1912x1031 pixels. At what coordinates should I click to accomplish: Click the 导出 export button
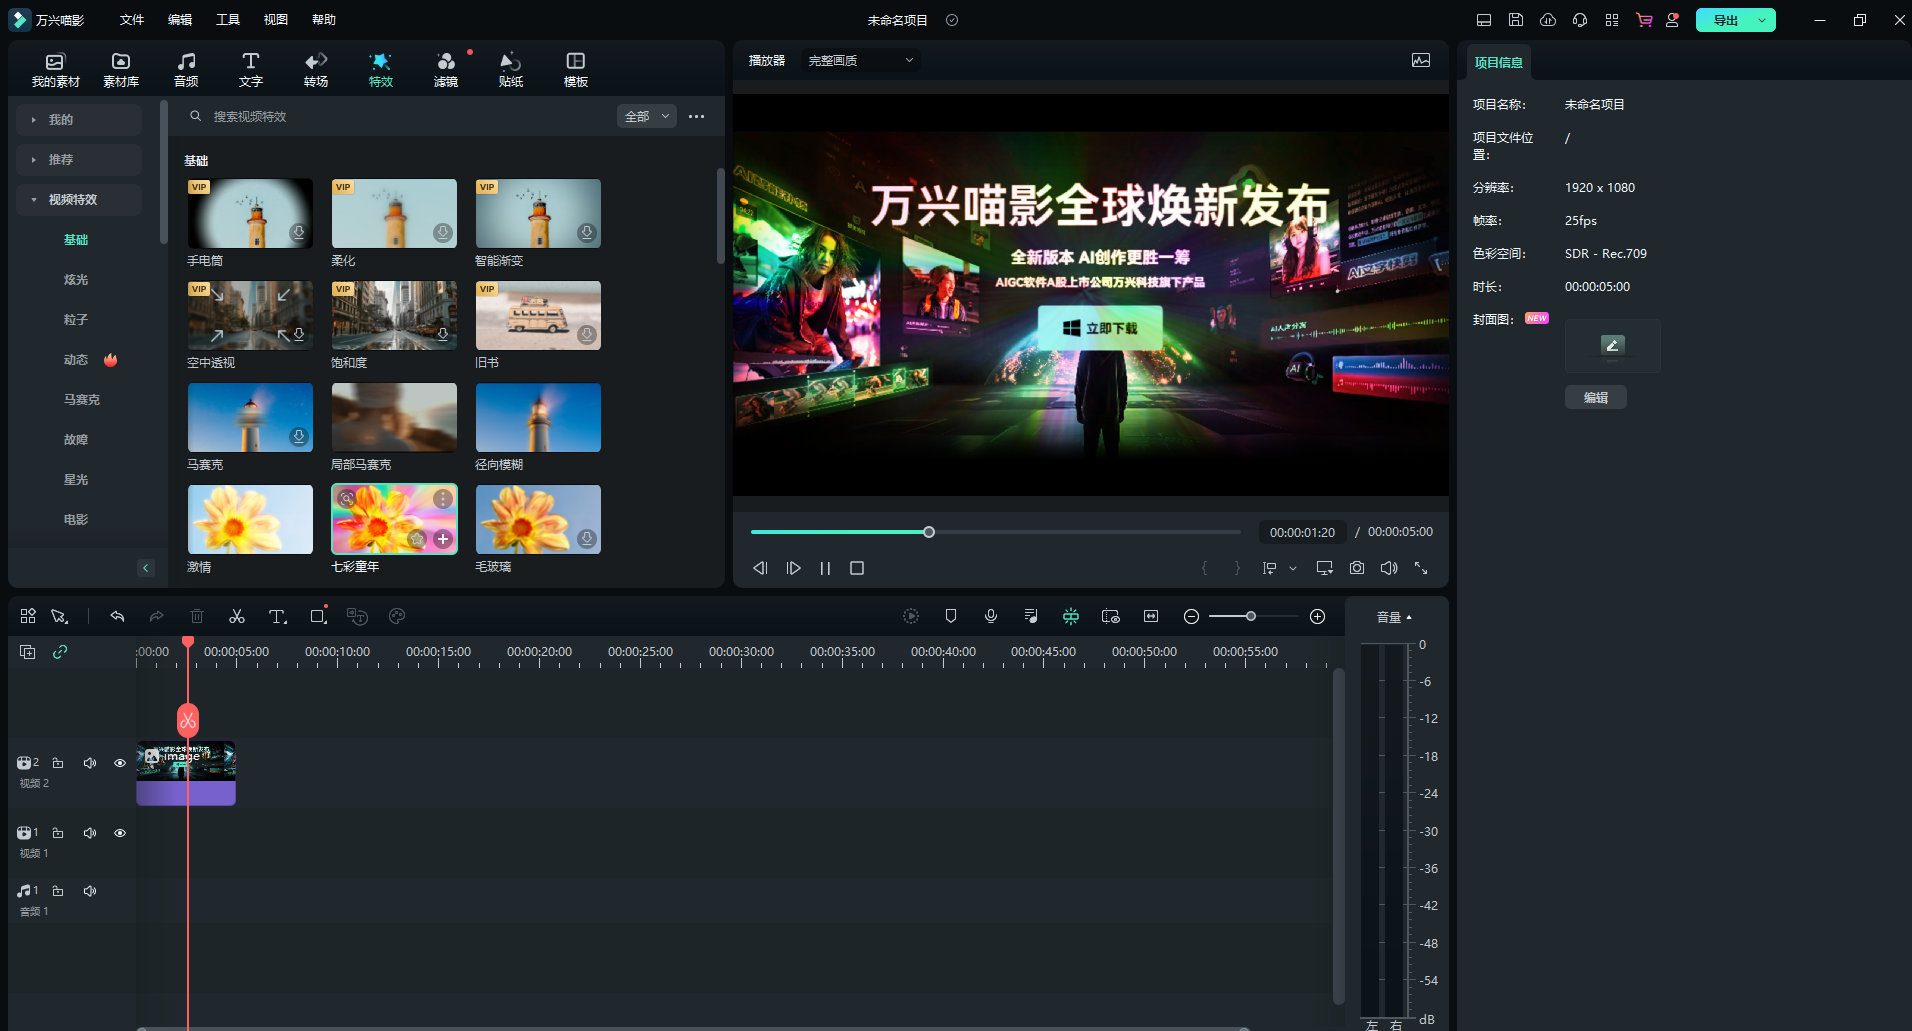1725,20
